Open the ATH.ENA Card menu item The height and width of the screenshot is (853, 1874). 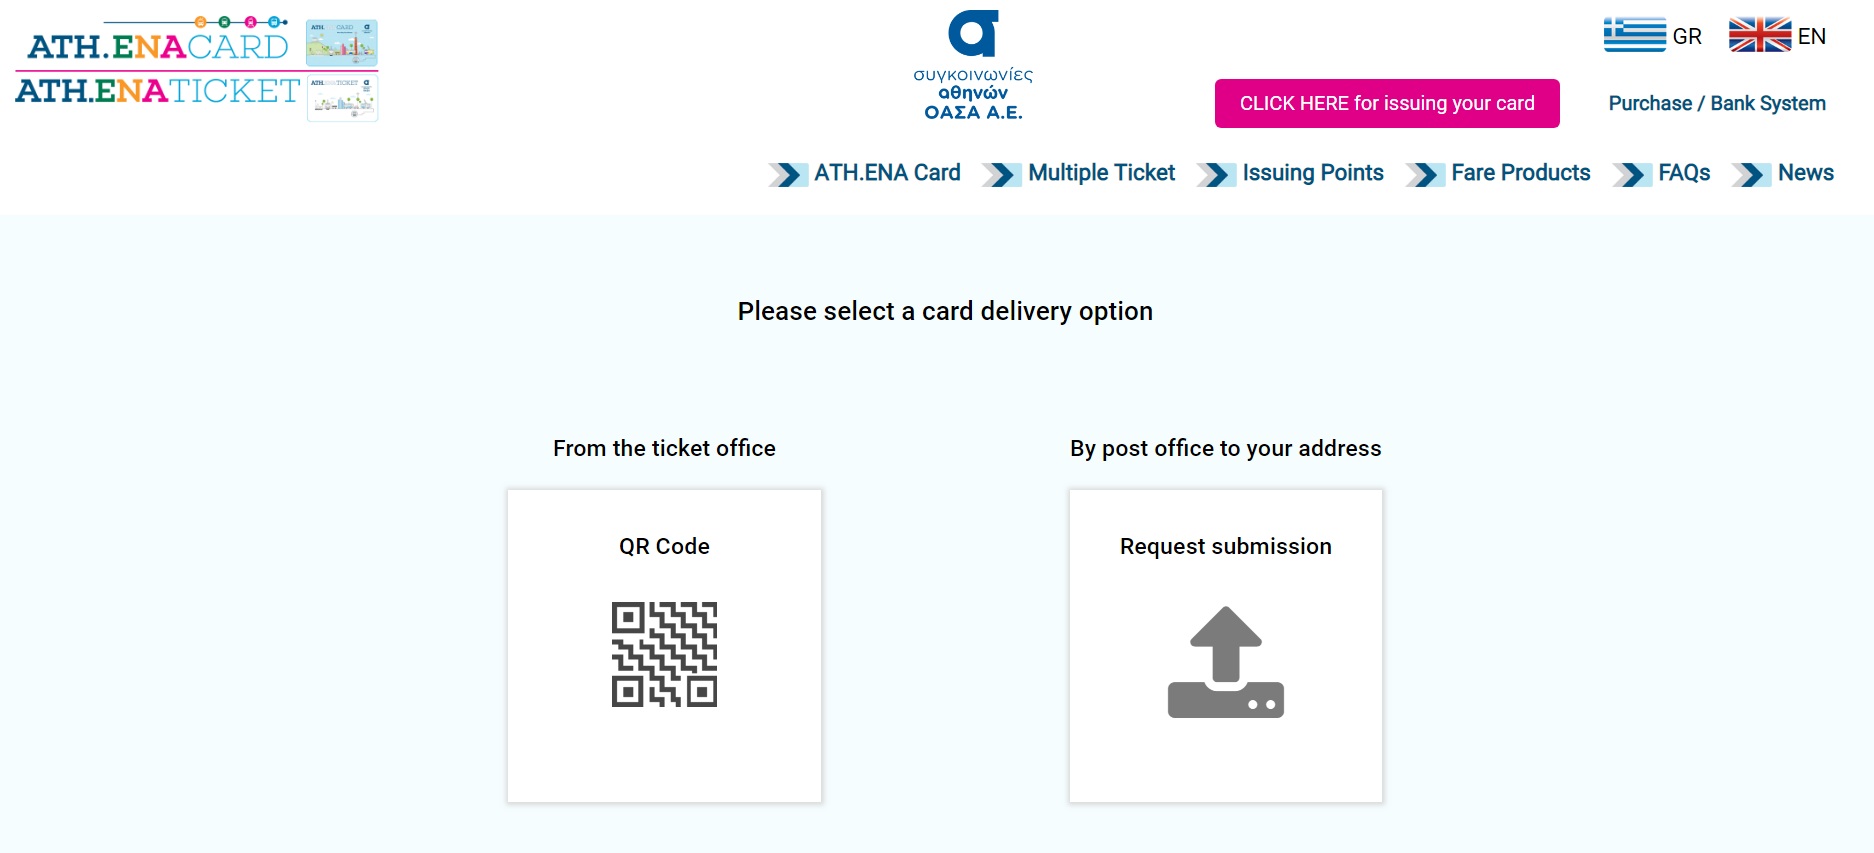886,173
